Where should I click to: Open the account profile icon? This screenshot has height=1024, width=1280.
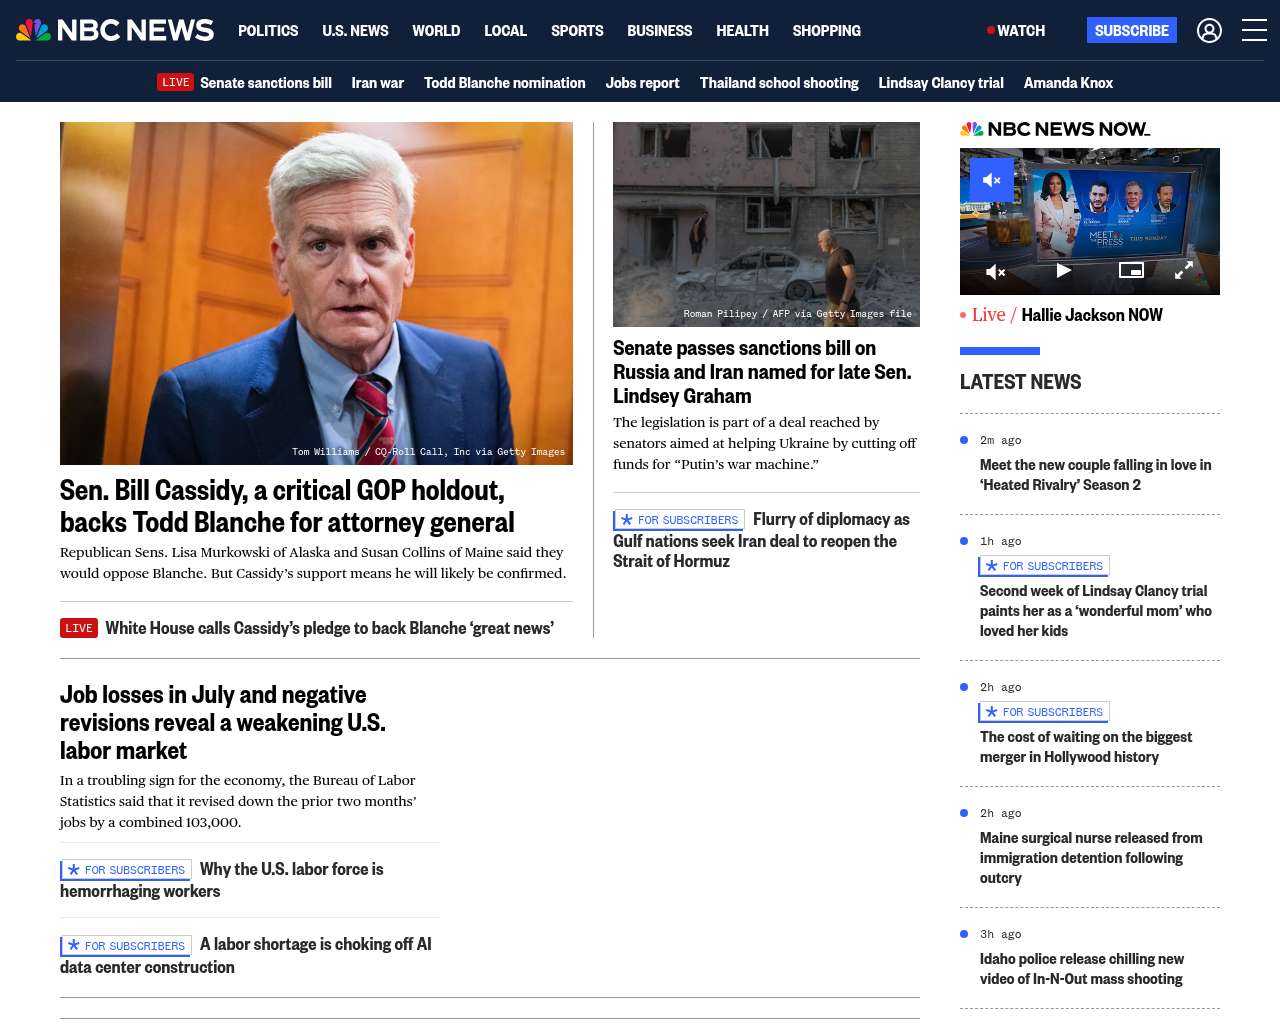pos(1209,31)
